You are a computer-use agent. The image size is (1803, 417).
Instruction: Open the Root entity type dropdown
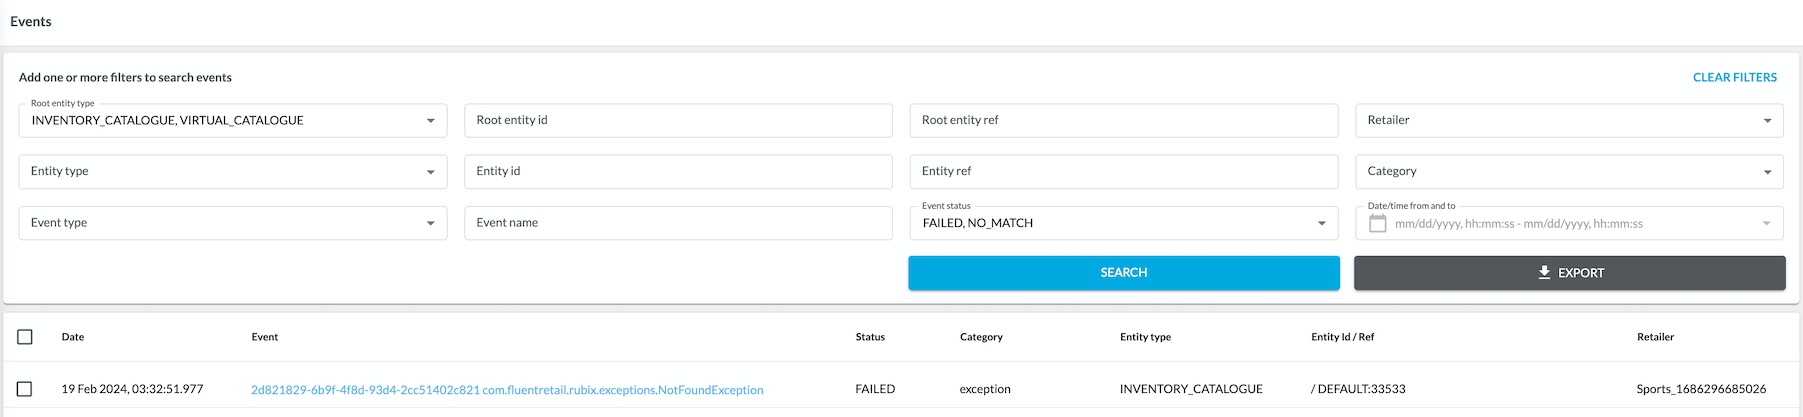(431, 121)
